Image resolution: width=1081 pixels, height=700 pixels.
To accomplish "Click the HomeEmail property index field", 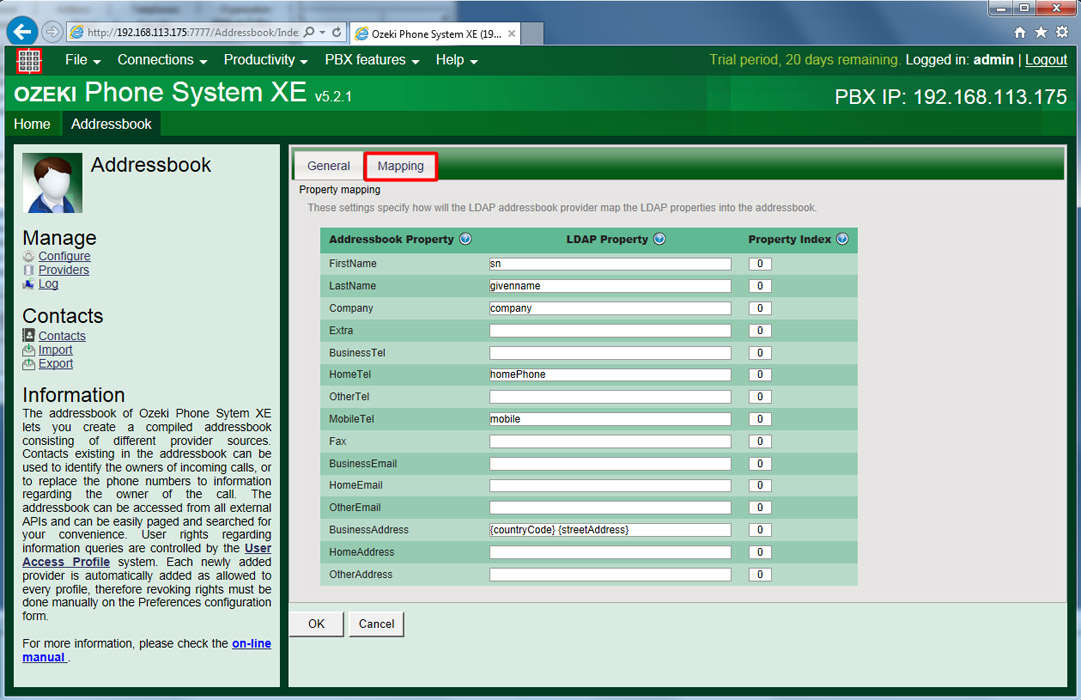I will tap(760, 486).
